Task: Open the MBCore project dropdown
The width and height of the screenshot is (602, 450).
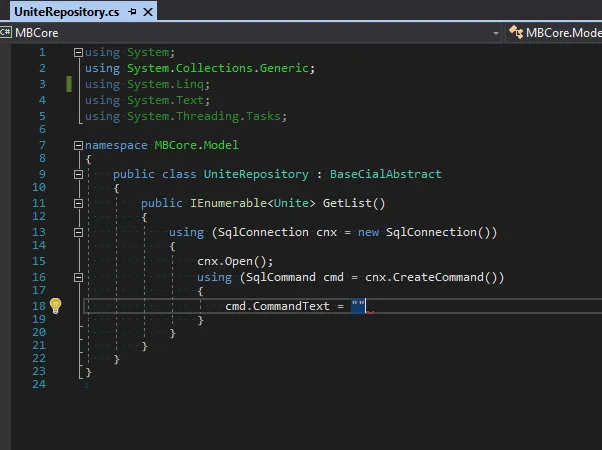Action: coord(496,33)
